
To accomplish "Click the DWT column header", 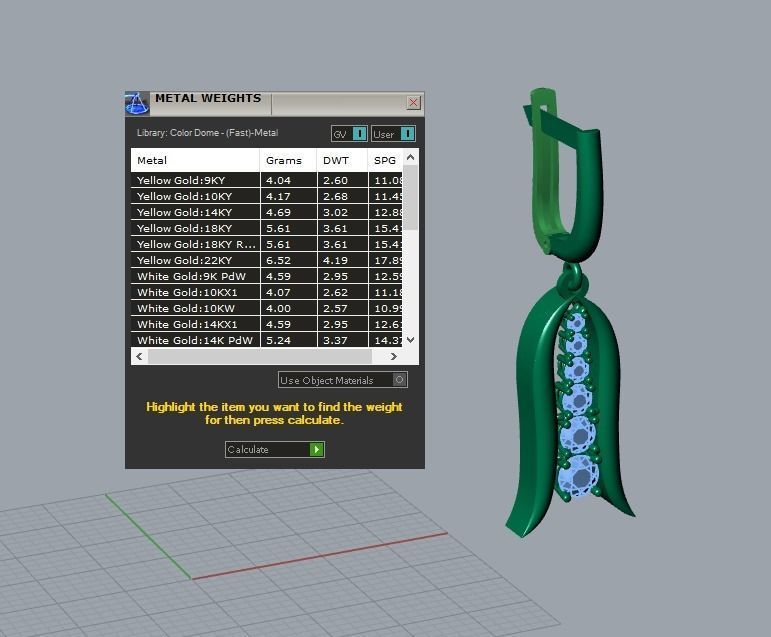I will pyautogui.click(x=342, y=160).
